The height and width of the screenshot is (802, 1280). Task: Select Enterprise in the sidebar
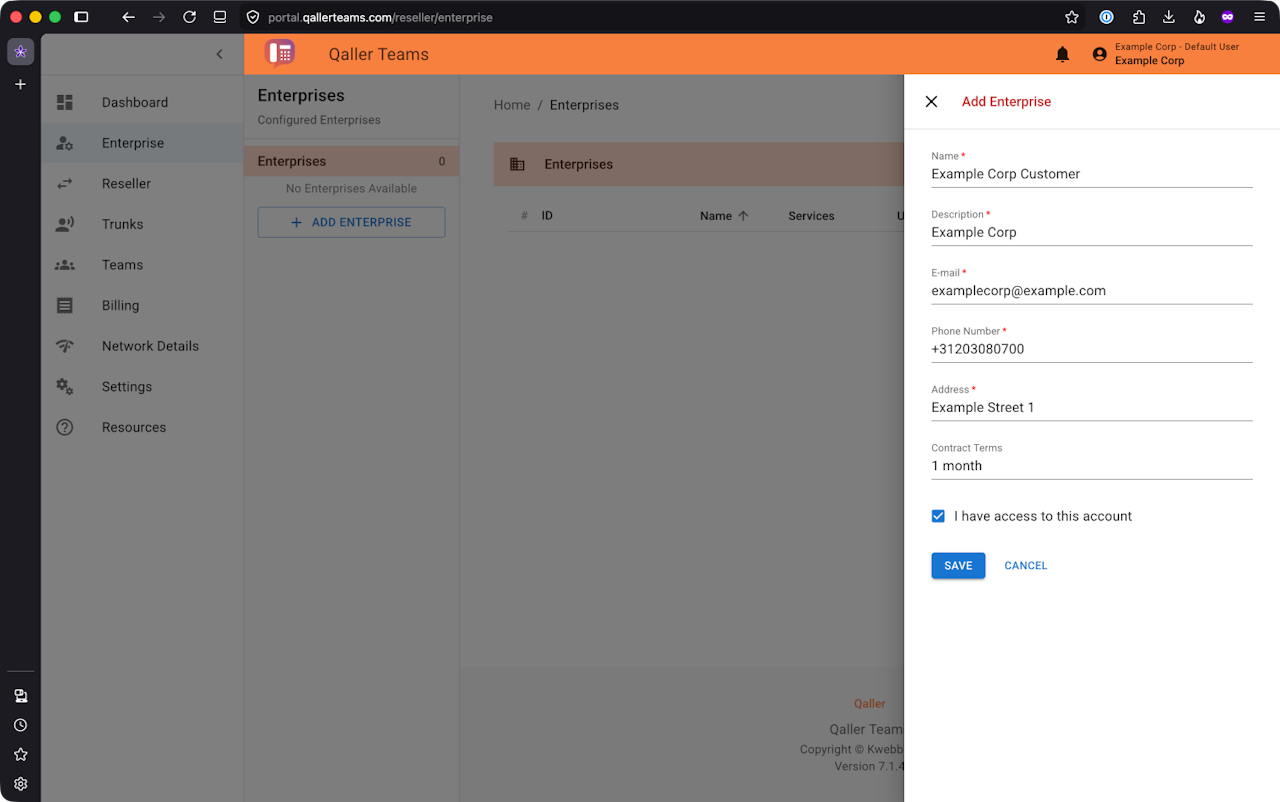tap(142, 143)
